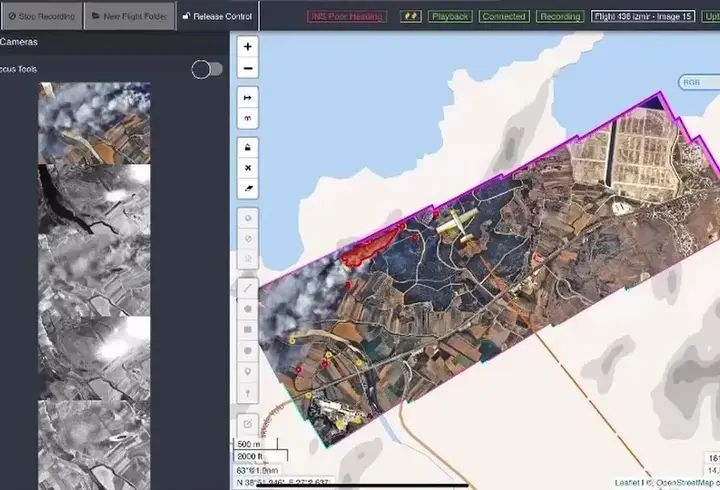Open the RGB layer selector
The height and width of the screenshot is (490, 720).
pyautogui.click(x=699, y=82)
